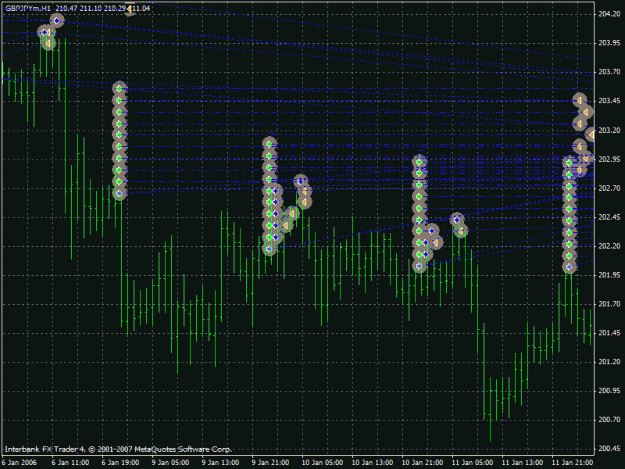
Task: Click the 200.70 price scale label
Action: 609,420
